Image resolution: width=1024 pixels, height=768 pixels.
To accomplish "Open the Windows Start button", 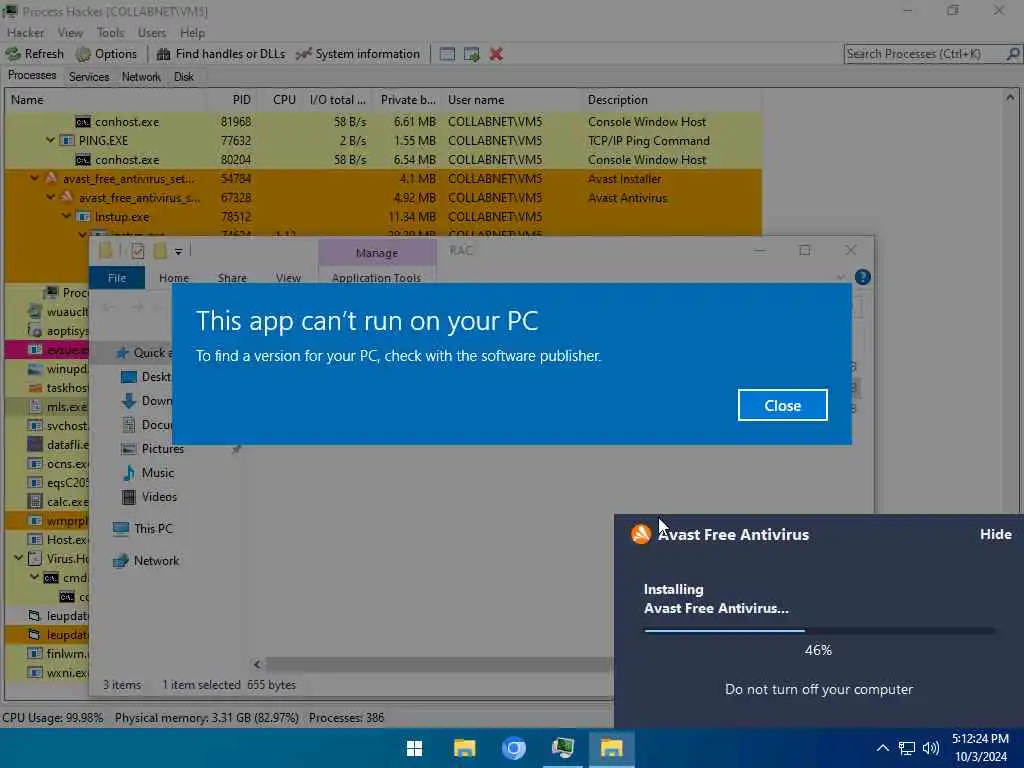I will tap(415, 748).
